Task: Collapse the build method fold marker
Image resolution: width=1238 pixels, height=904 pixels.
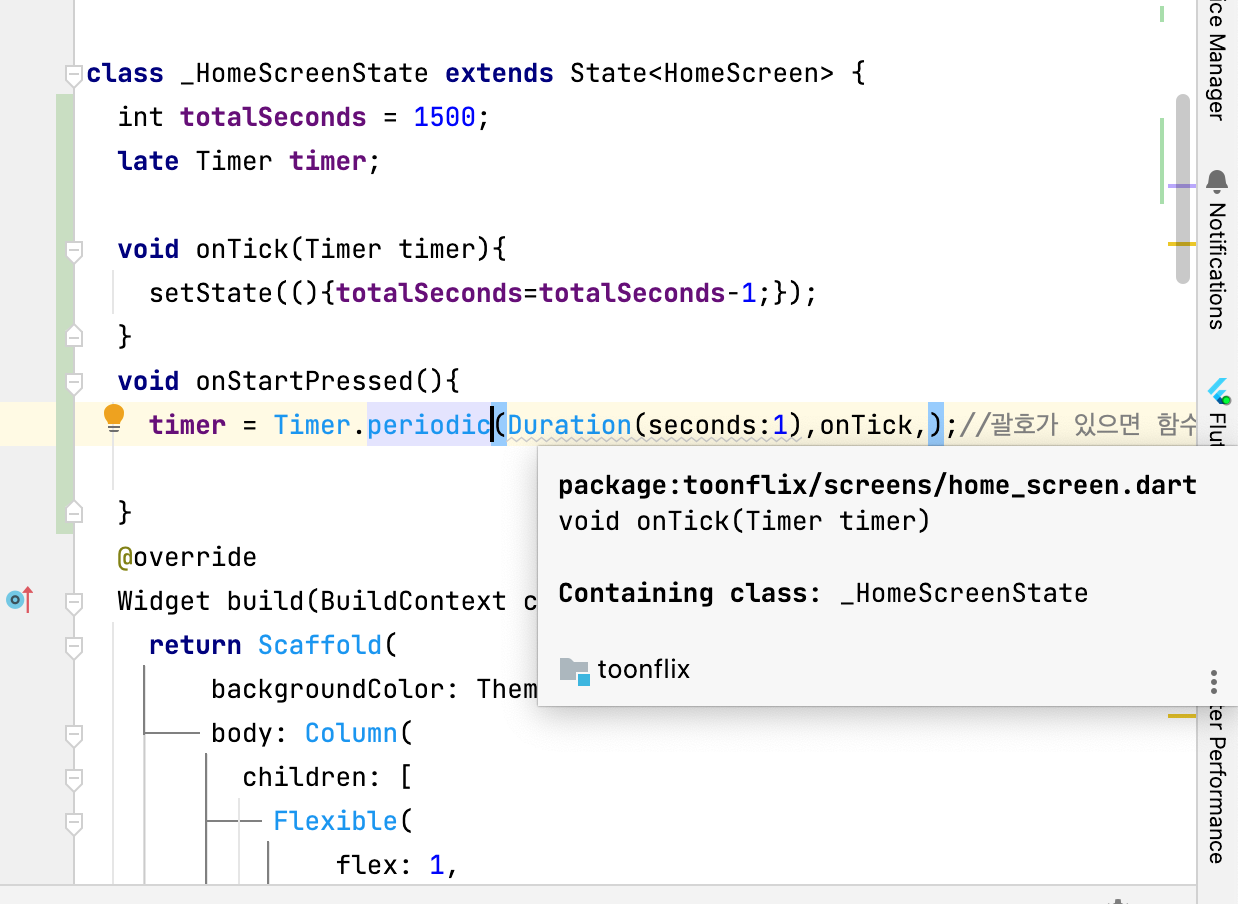Action: [x=72, y=601]
